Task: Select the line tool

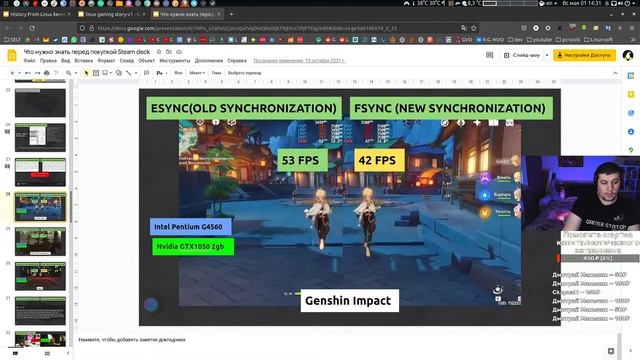Action: coord(129,73)
